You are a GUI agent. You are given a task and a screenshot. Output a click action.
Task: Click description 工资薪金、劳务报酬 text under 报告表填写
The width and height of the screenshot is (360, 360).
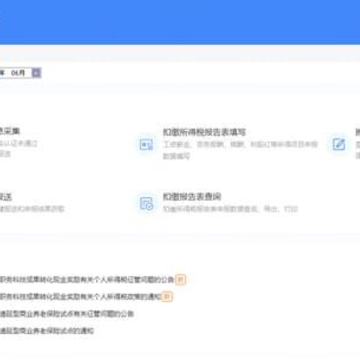[x=240, y=150]
